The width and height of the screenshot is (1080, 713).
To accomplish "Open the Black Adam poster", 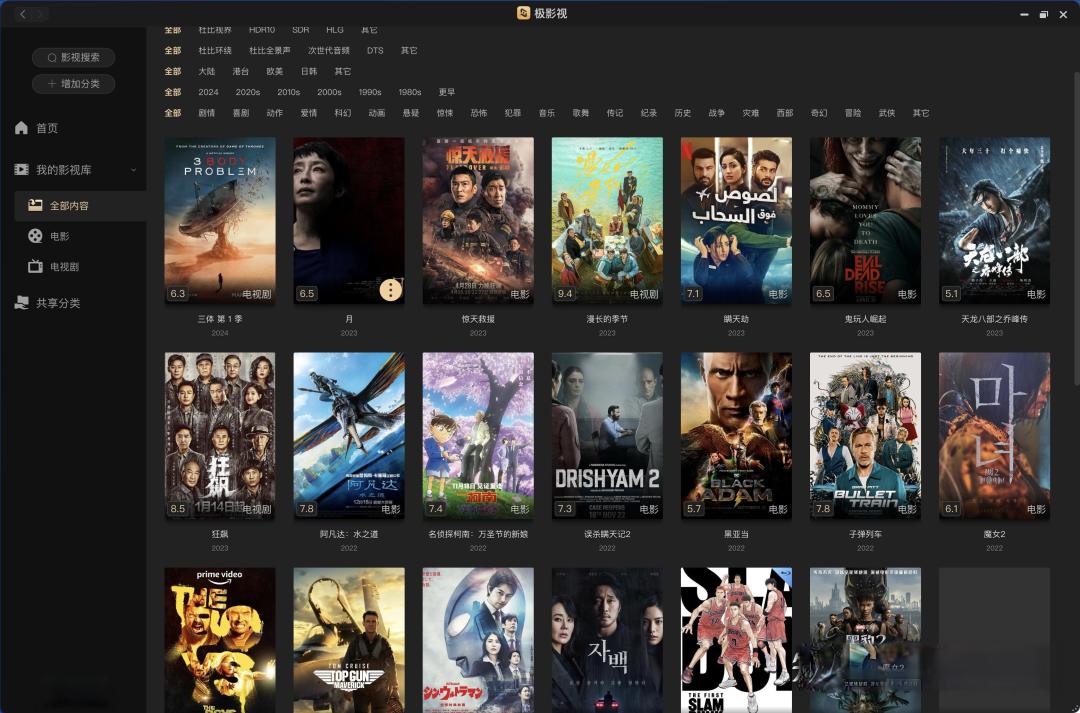I will 736,435.
